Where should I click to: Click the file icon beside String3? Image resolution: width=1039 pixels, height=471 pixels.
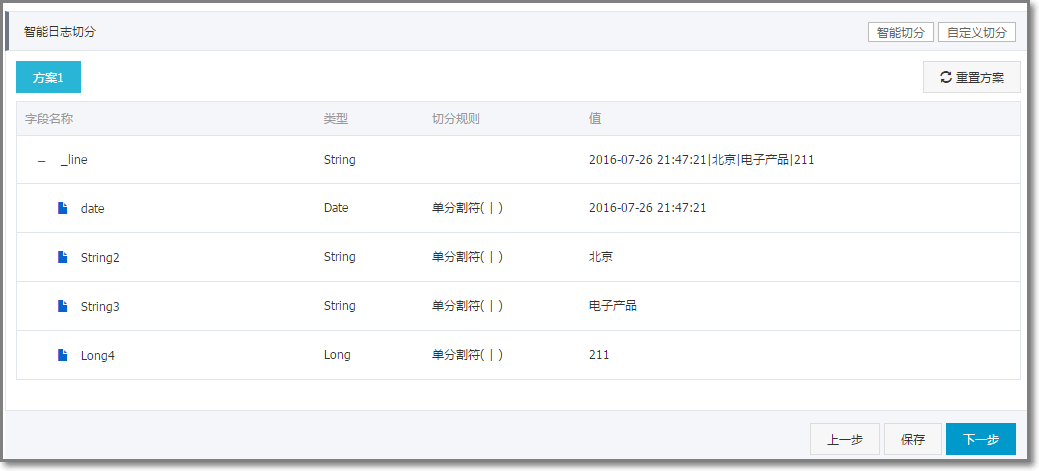tap(63, 306)
